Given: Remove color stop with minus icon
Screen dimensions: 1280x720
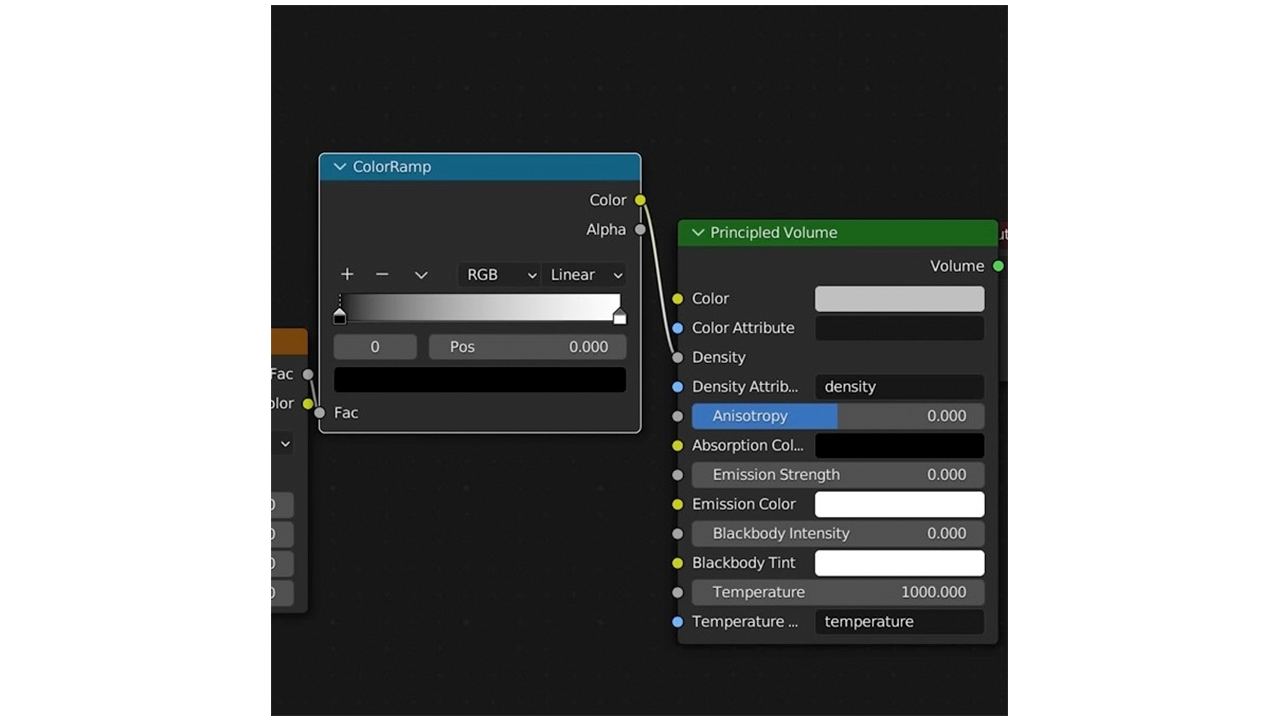Looking at the screenshot, I should tap(382, 274).
